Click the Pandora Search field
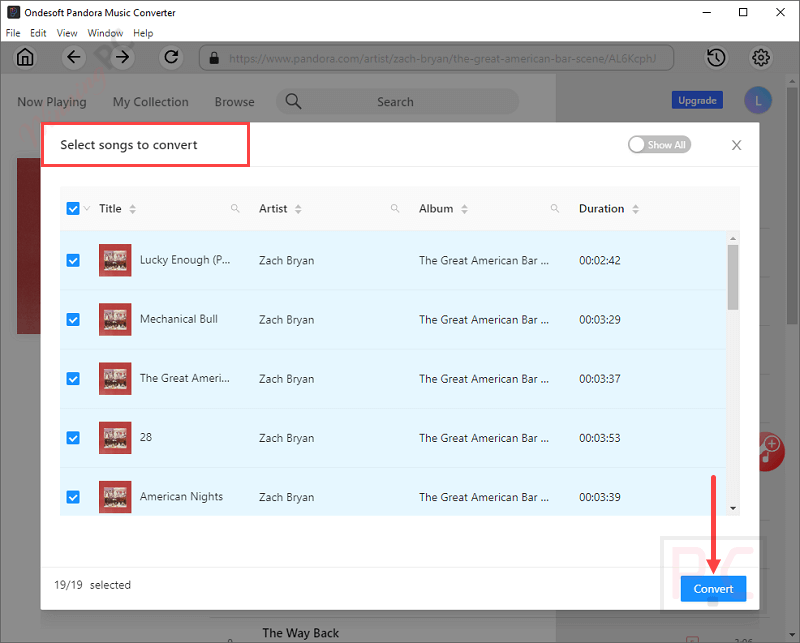 [x=397, y=102]
